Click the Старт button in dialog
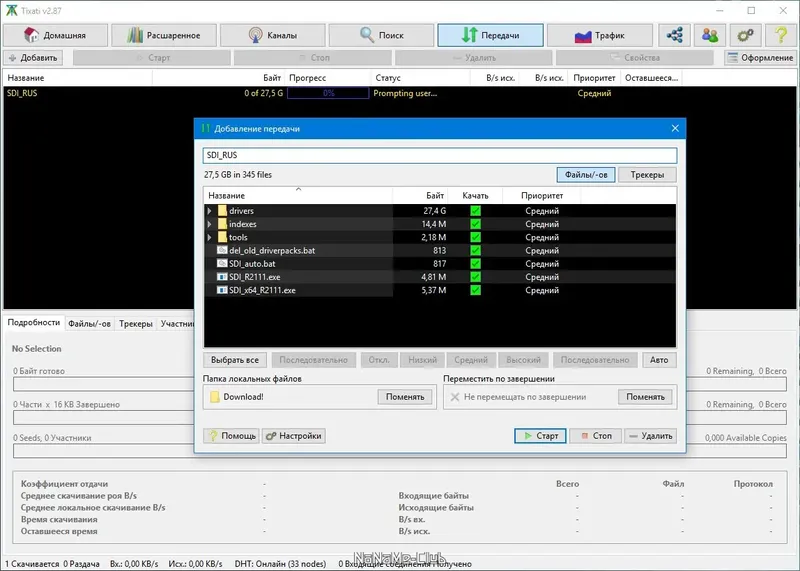Screen dimensions: 800x571 (540, 436)
